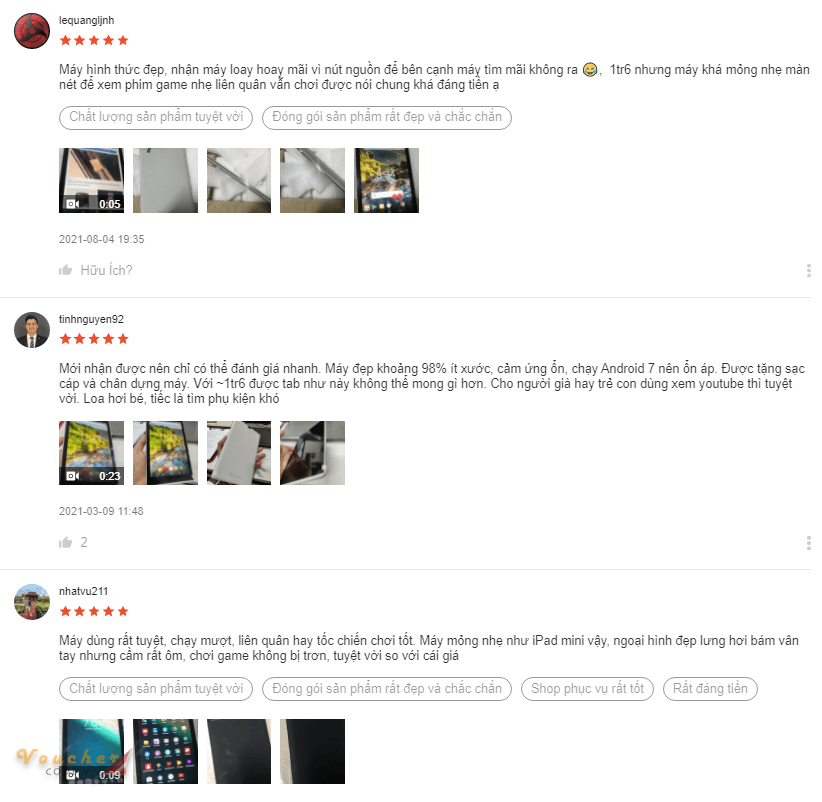Click 'Đóng gói sản phẩm rất đẹp' tag in third review

[387, 689]
